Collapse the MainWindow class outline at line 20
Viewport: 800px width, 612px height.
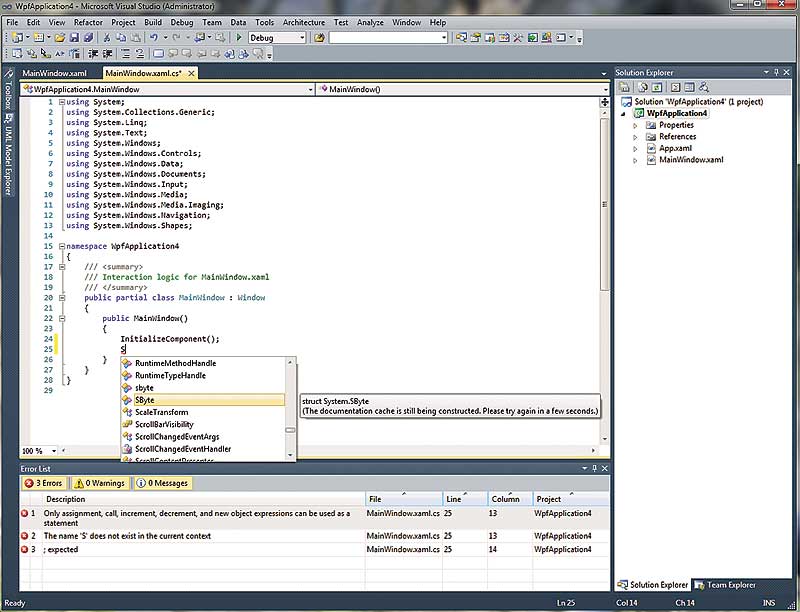pos(62,298)
